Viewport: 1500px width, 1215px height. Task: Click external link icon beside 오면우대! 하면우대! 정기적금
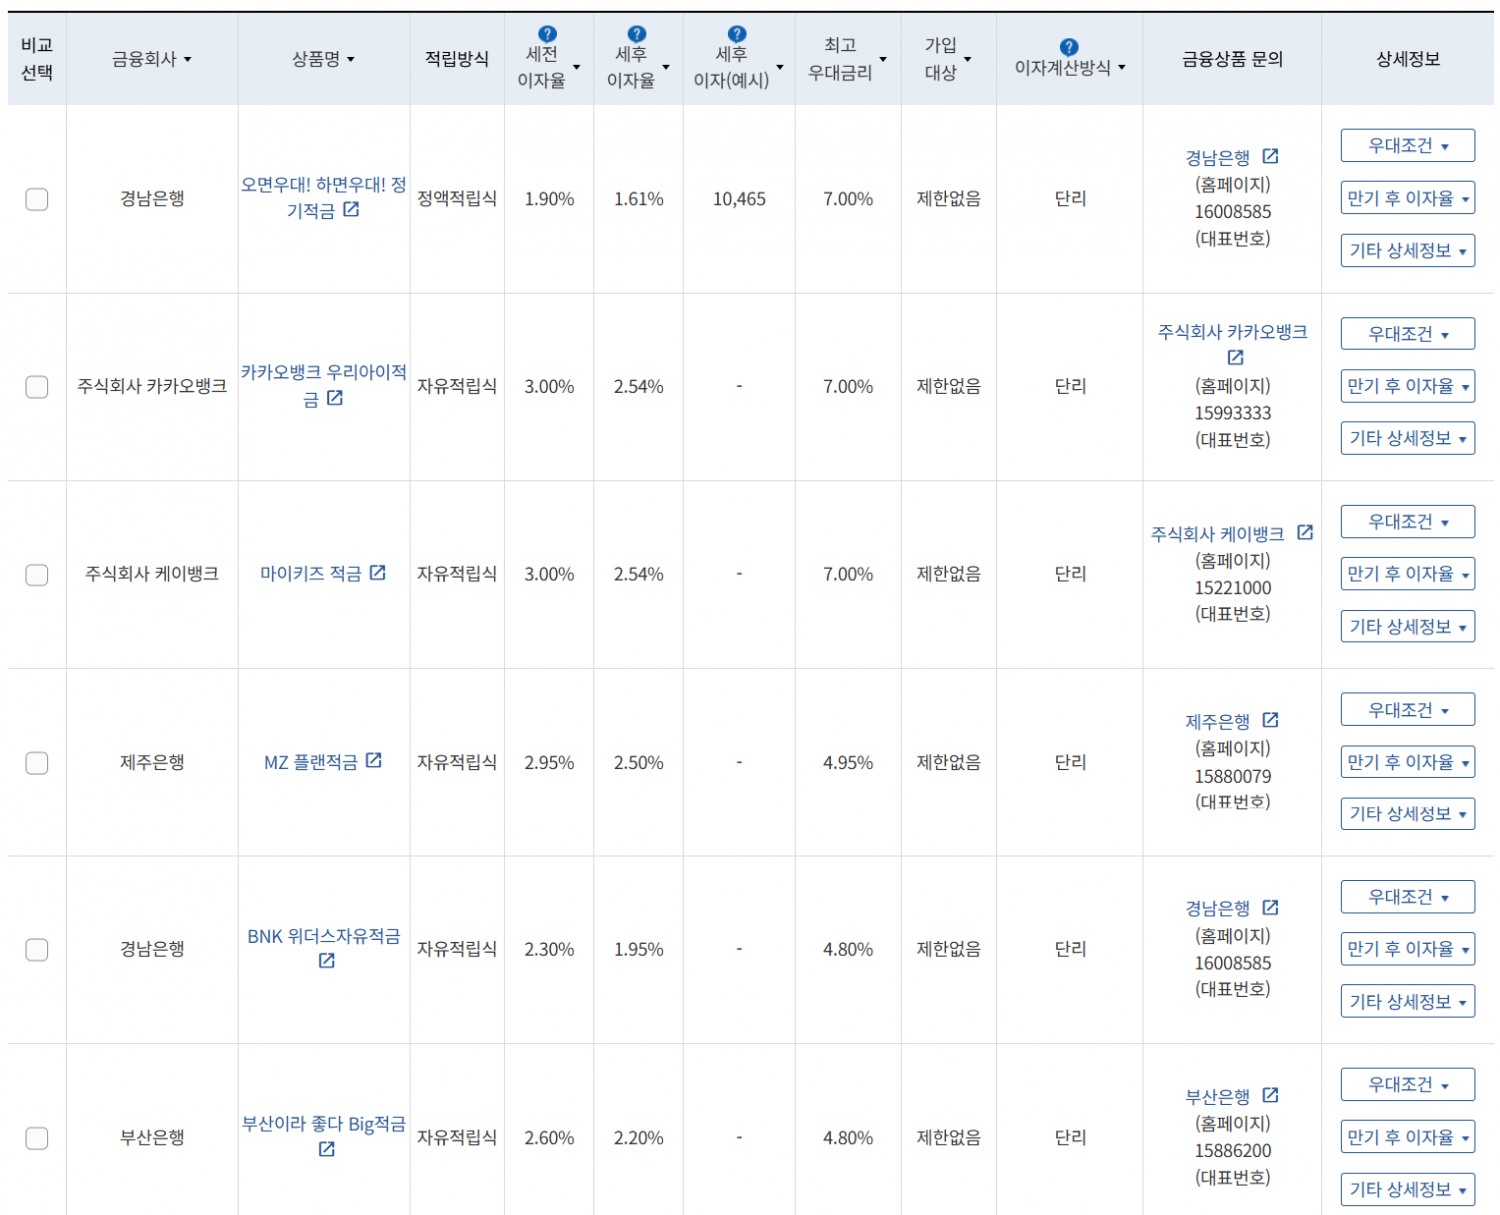coord(351,210)
